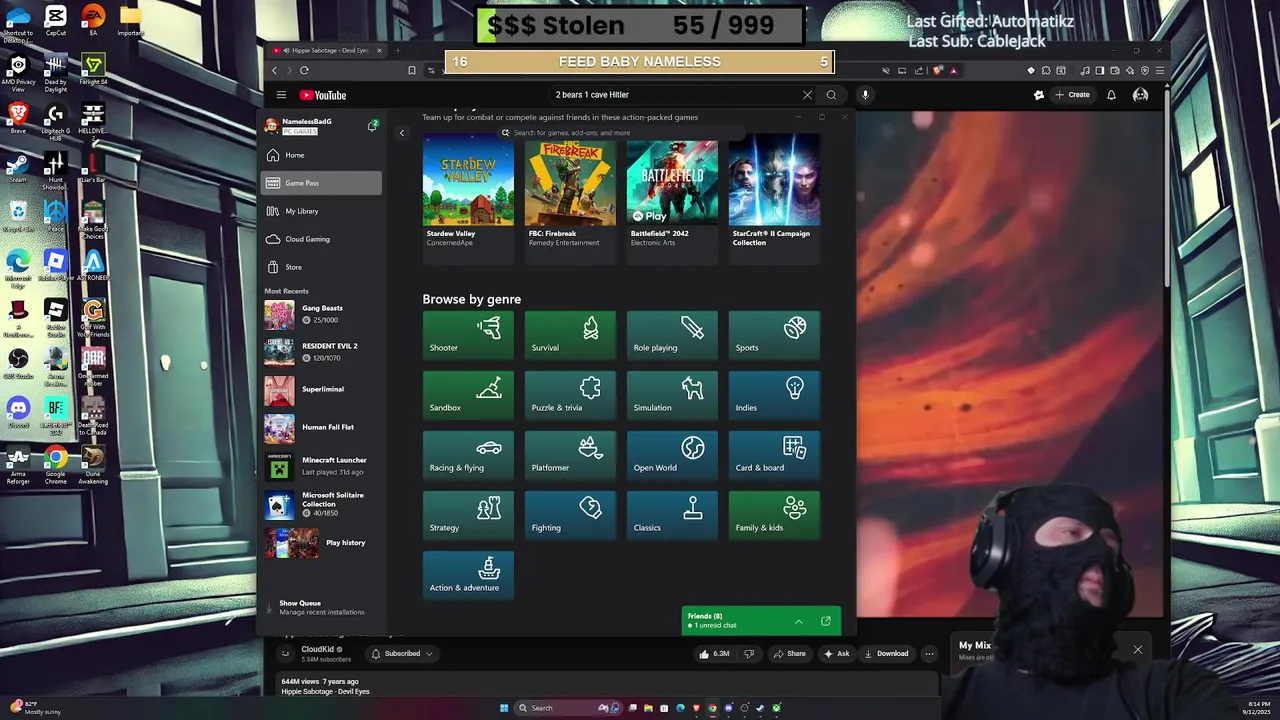Clear the YouTube search text

(x=807, y=95)
